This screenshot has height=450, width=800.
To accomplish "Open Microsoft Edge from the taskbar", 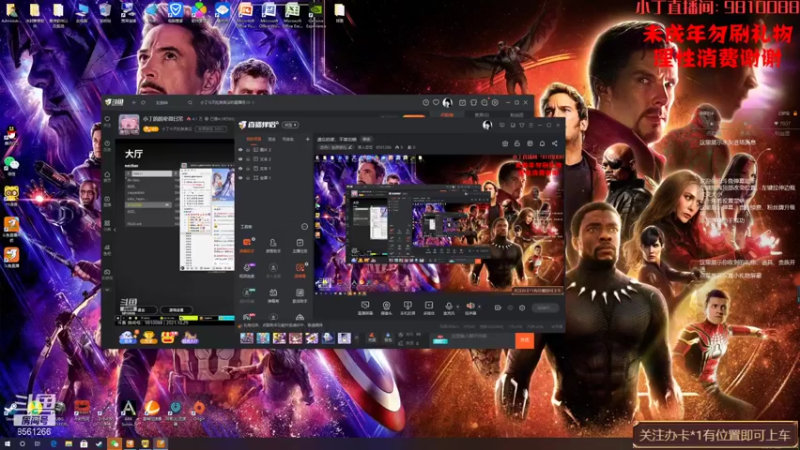I will [53, 444].
